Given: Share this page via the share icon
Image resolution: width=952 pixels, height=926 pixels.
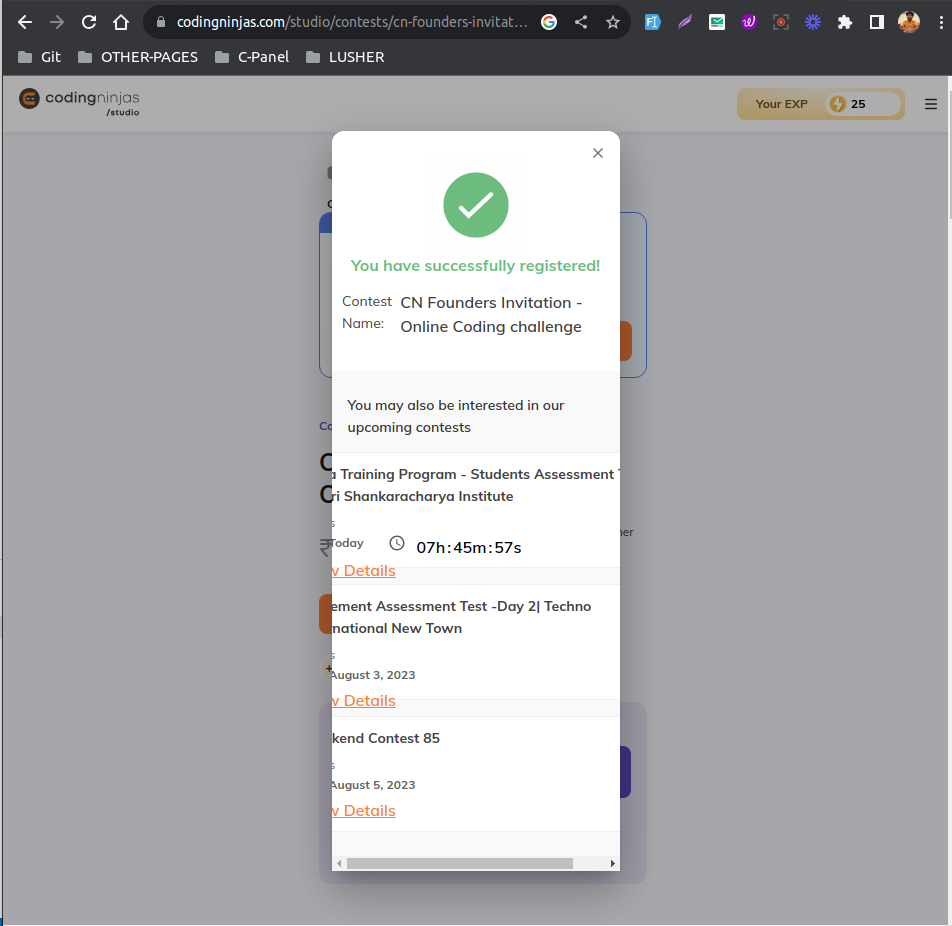Looking at the screenshot, I should coord(581,22).
